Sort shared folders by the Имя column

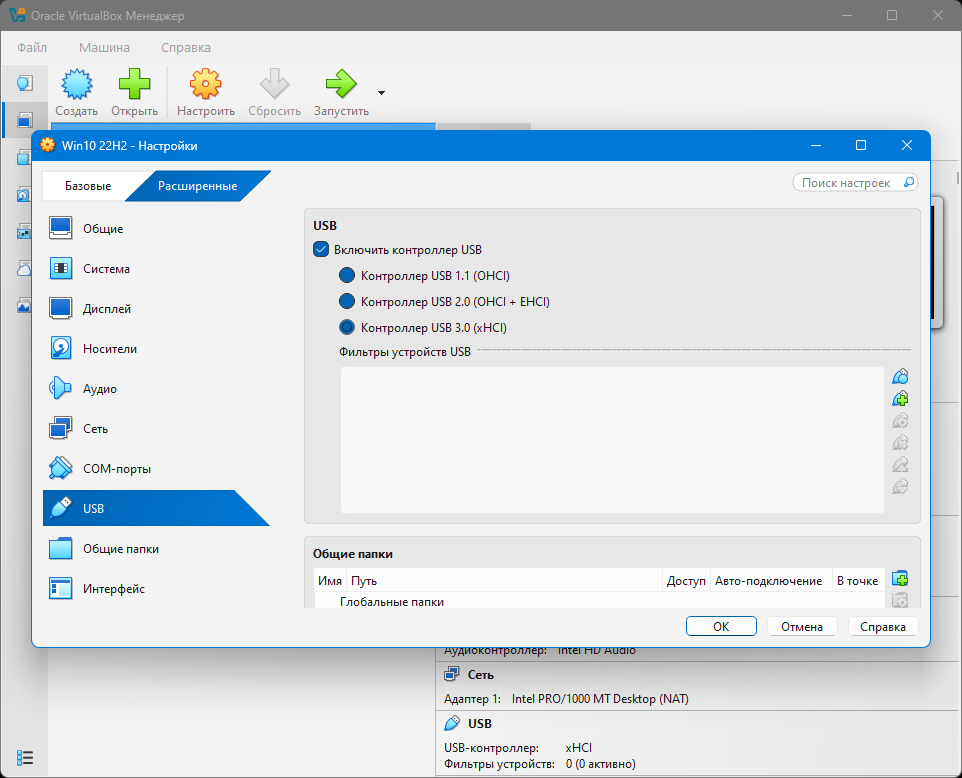tap(330, 580)
